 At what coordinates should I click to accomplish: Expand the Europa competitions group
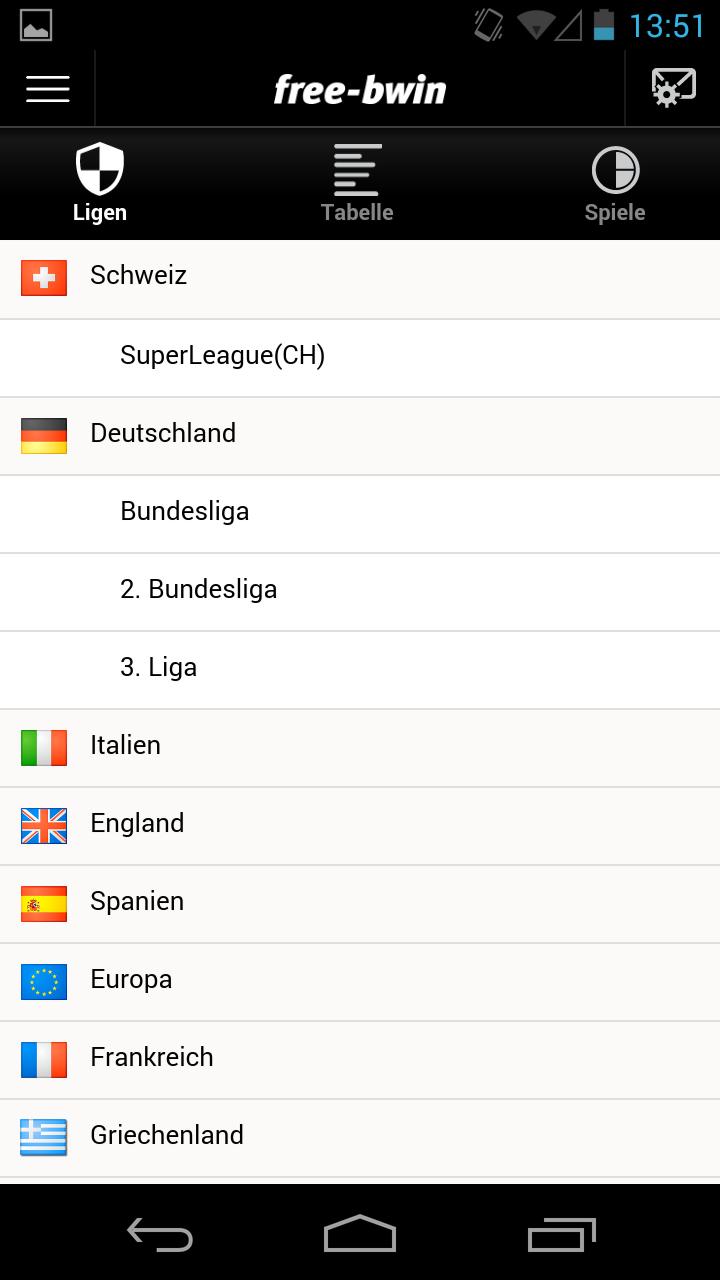(360, 980)
